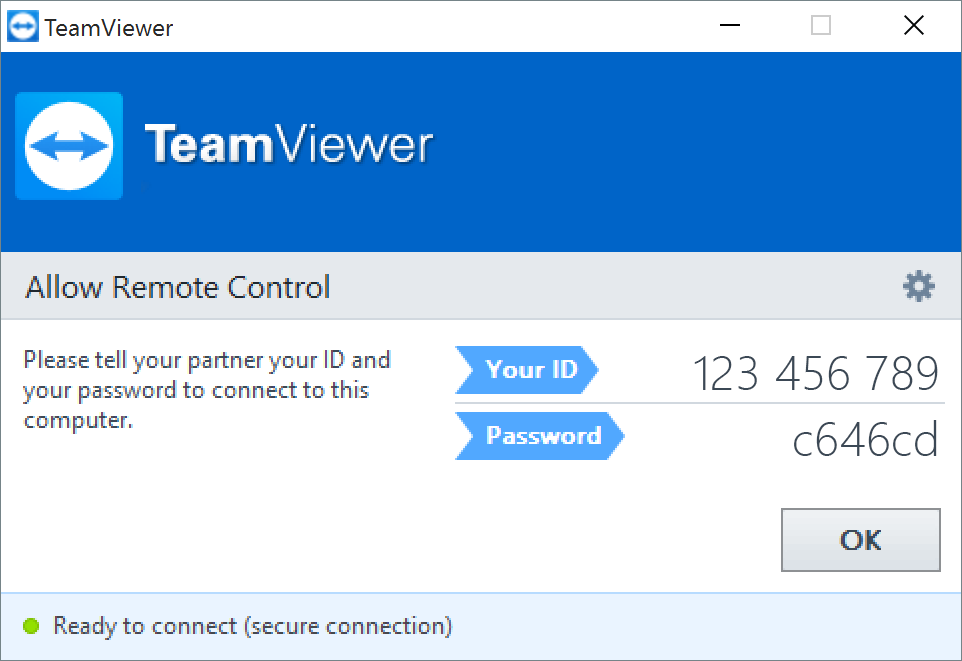Click the TeamViewer logo icon
The image size is (962, 661).
pyautogui.click(x=68, y=145)
